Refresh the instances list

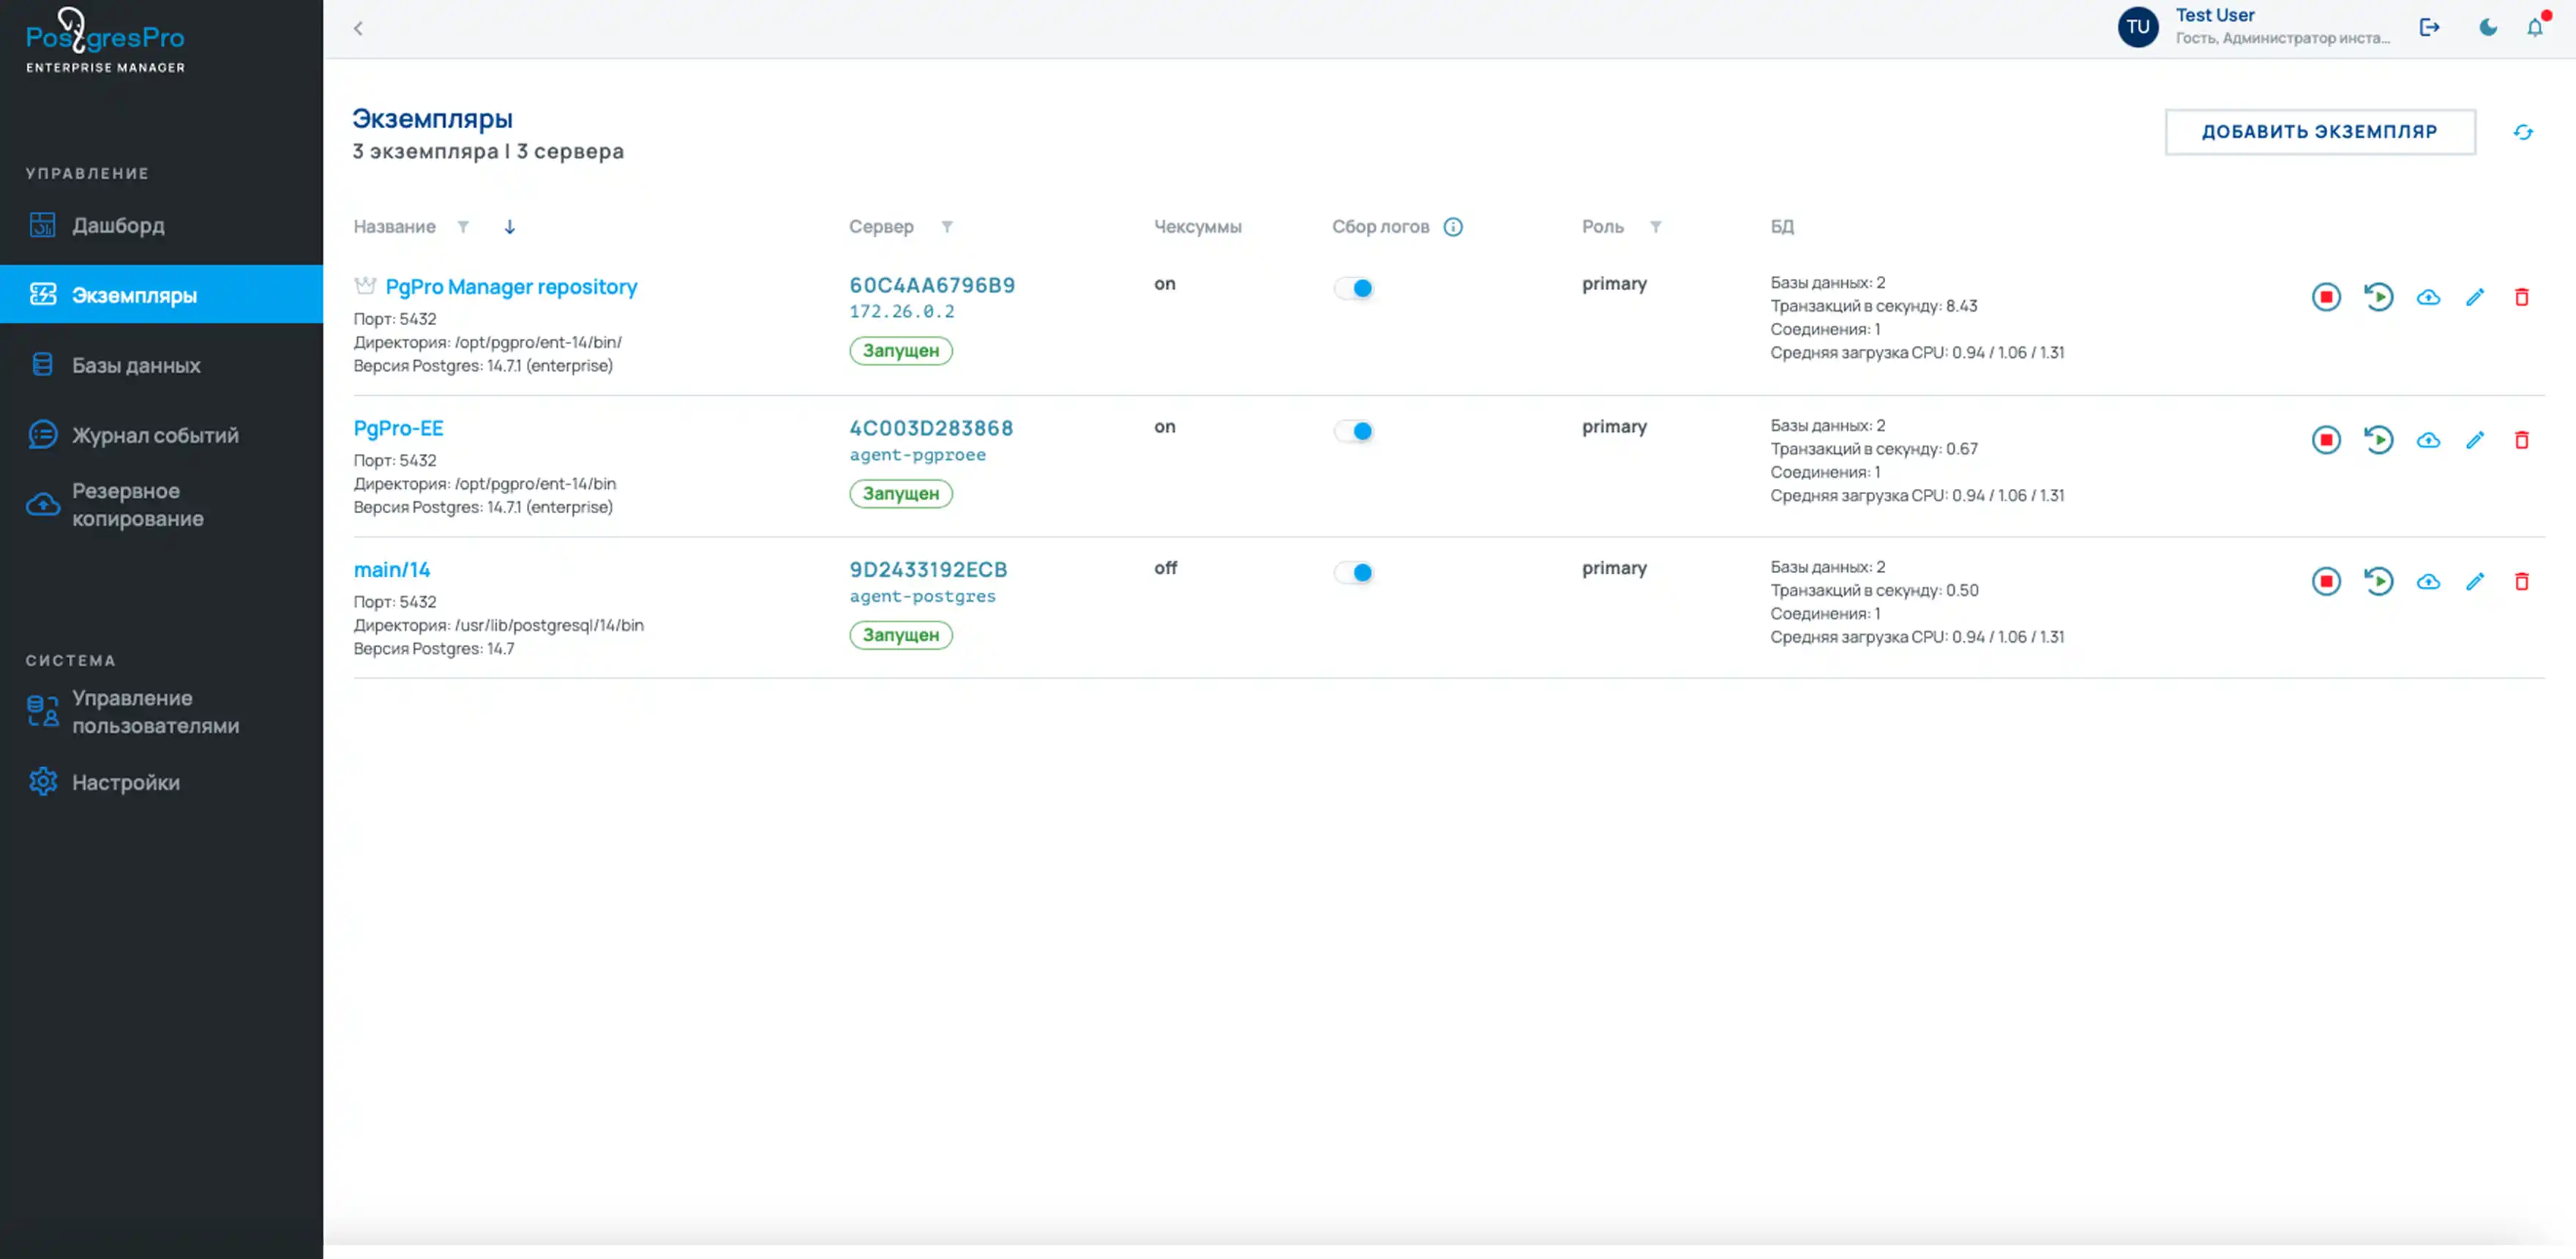pyautogui.click(x=2523, y=132)
